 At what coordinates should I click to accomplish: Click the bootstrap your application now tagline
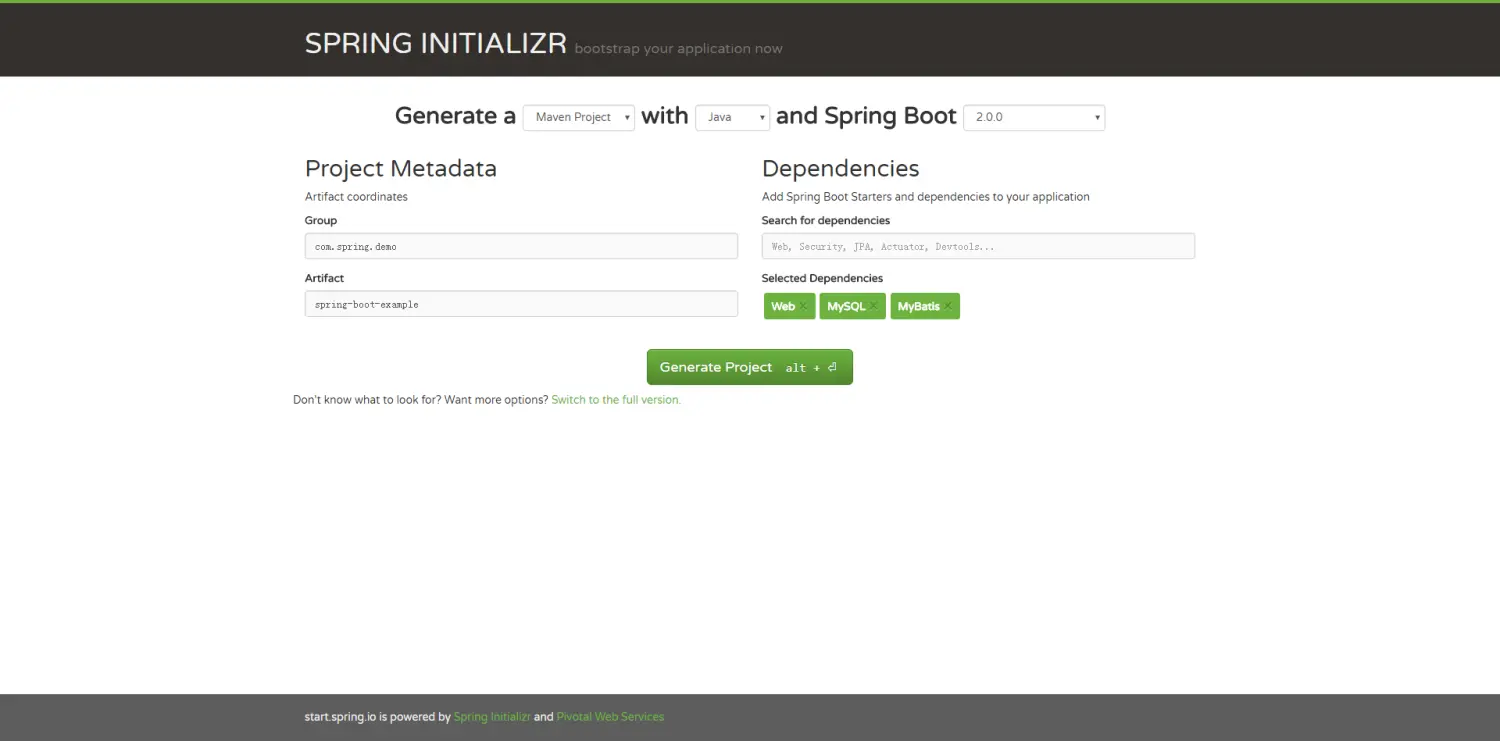678,49
